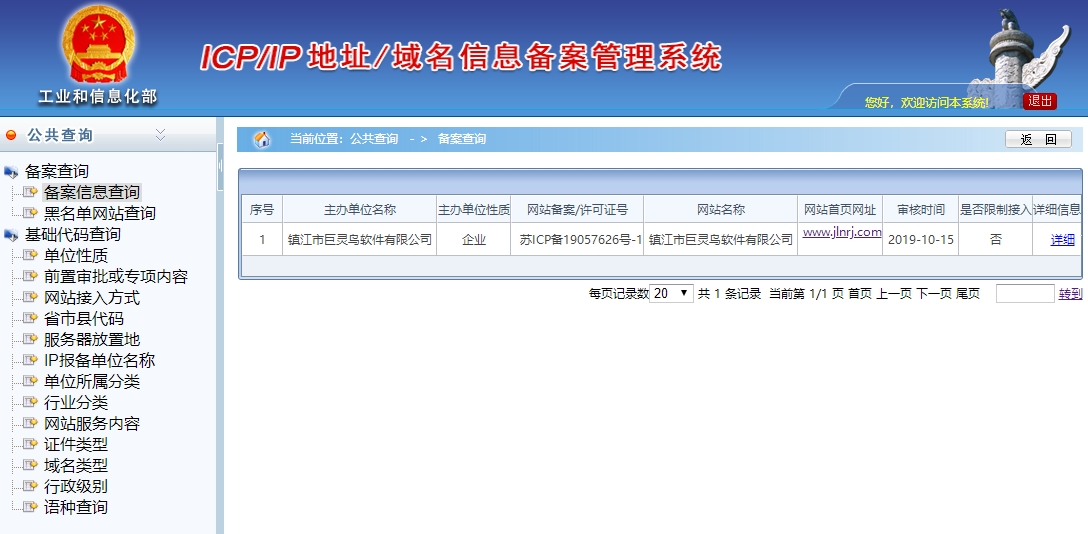
Task: Open 备案信息查询 in the sidebar
Action: point(91,192)
